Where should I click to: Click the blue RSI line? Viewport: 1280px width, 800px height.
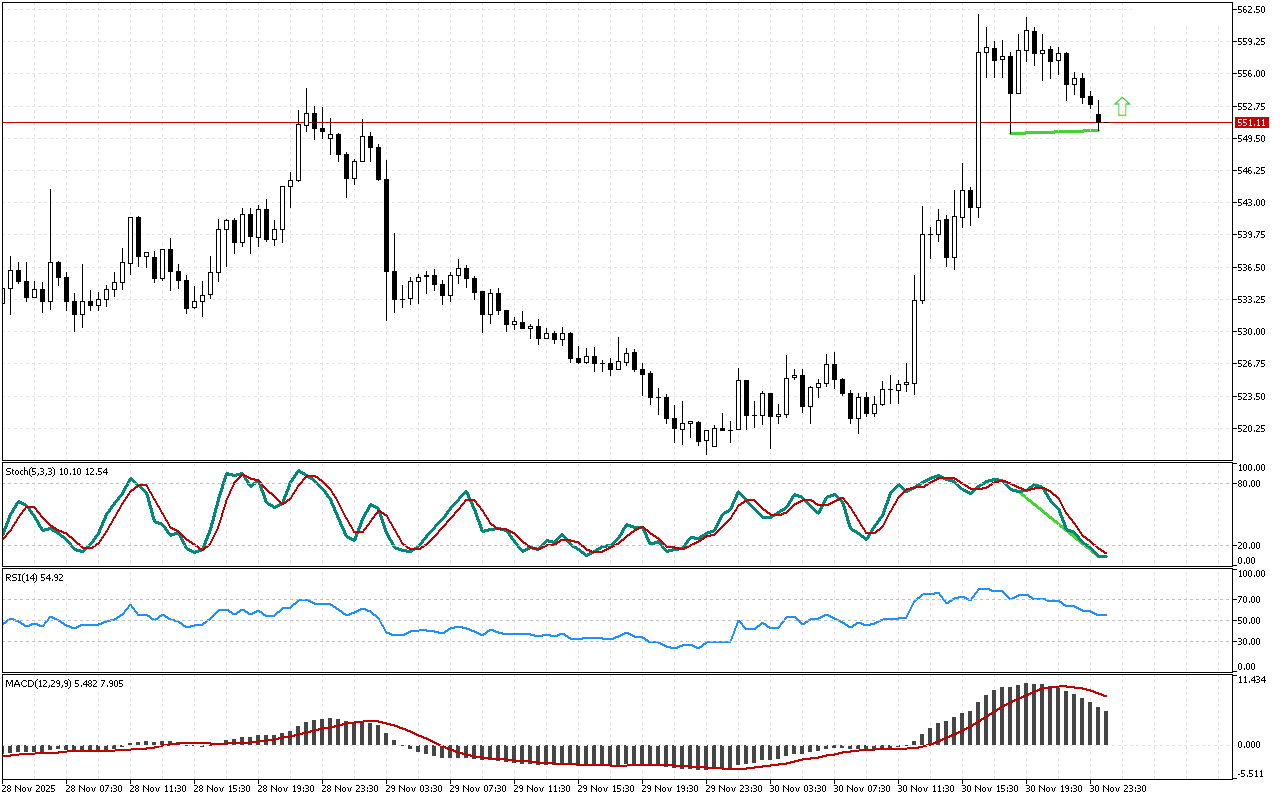[600, 637]
